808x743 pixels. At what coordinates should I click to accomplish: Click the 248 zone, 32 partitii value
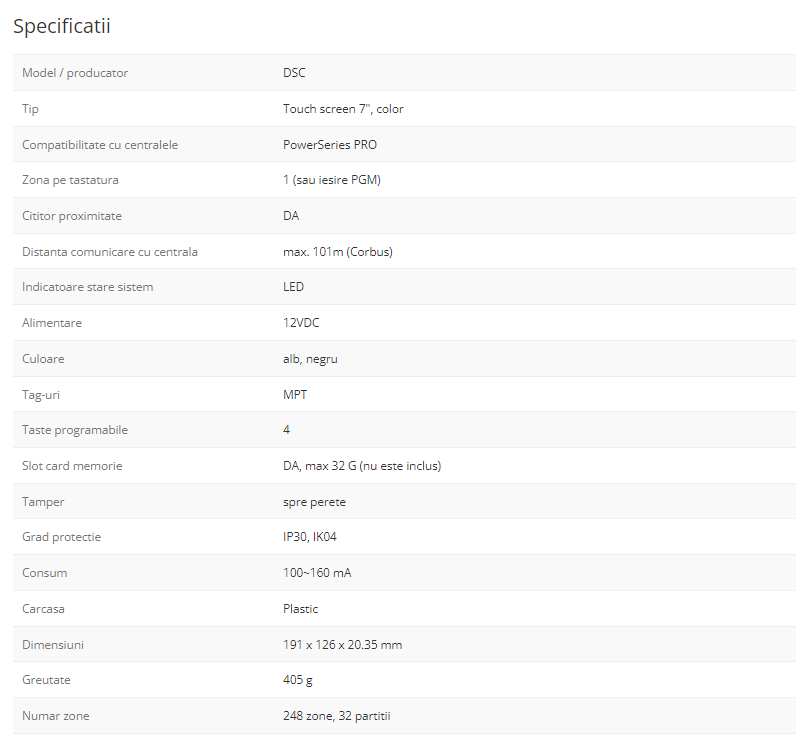[343, 716]
